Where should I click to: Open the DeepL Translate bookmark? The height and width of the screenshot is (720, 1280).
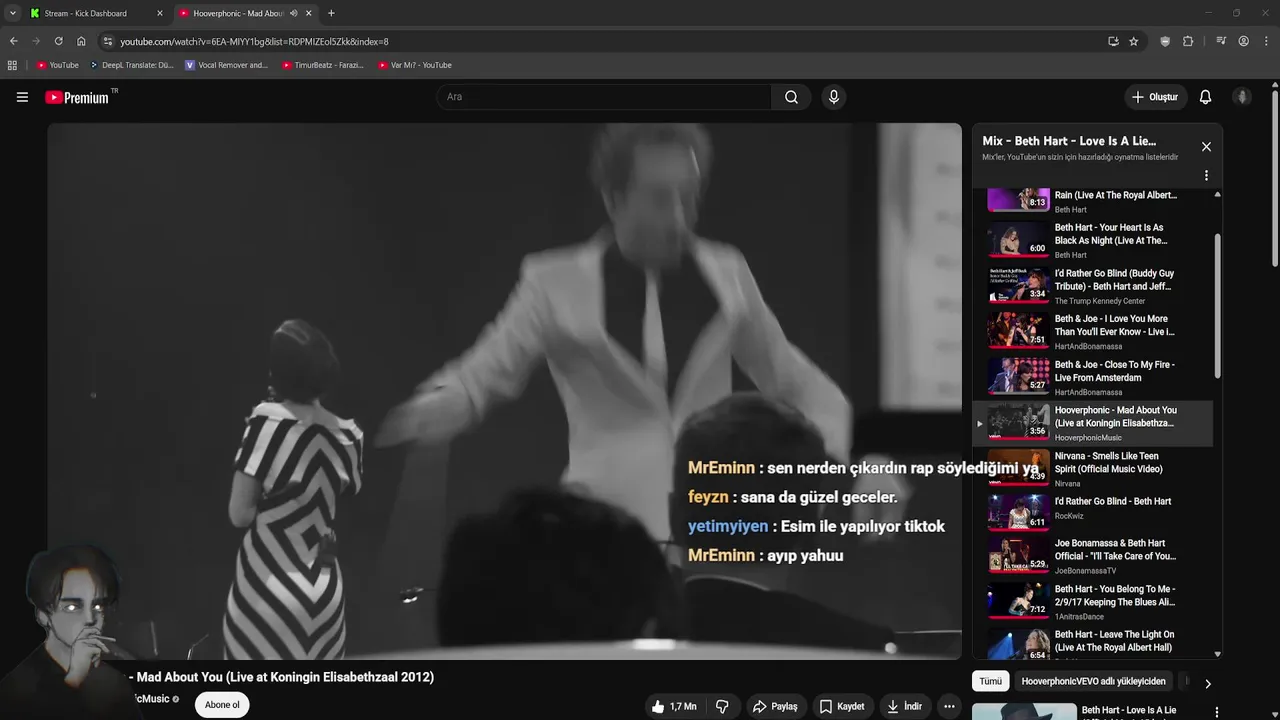(x=132, y=65)
